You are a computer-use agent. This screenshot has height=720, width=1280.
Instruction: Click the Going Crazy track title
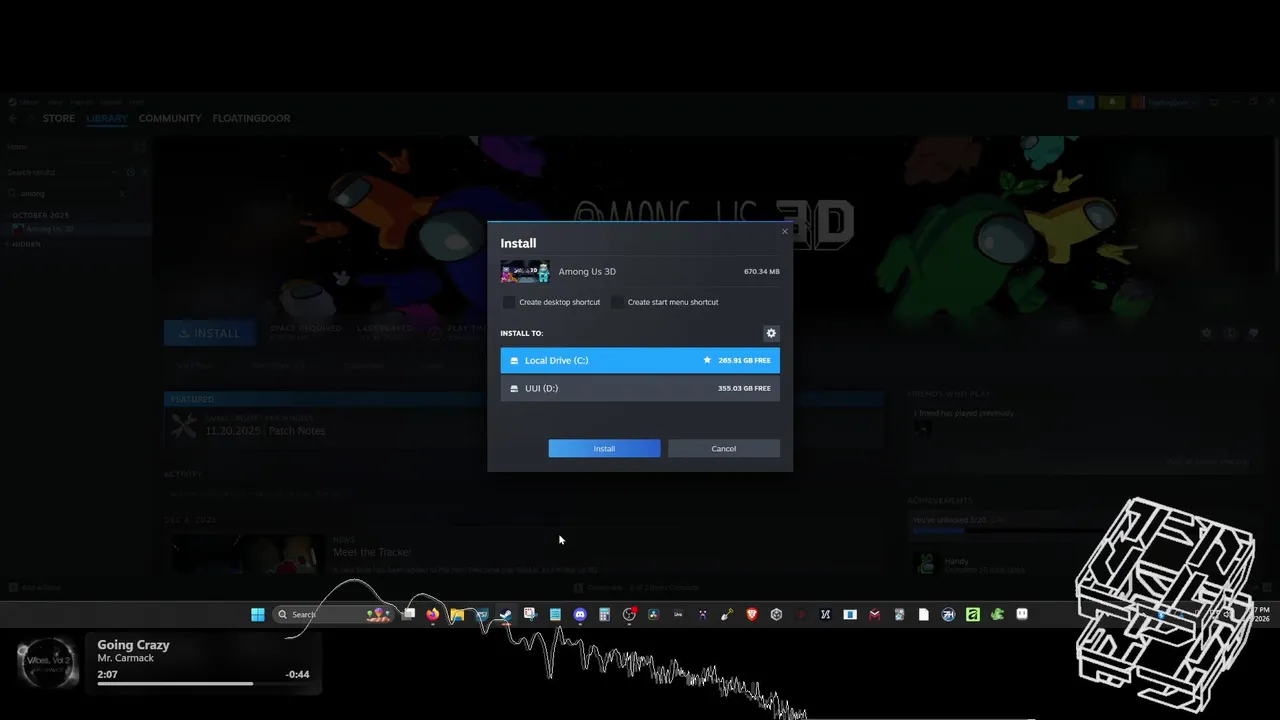pos(133,645)
